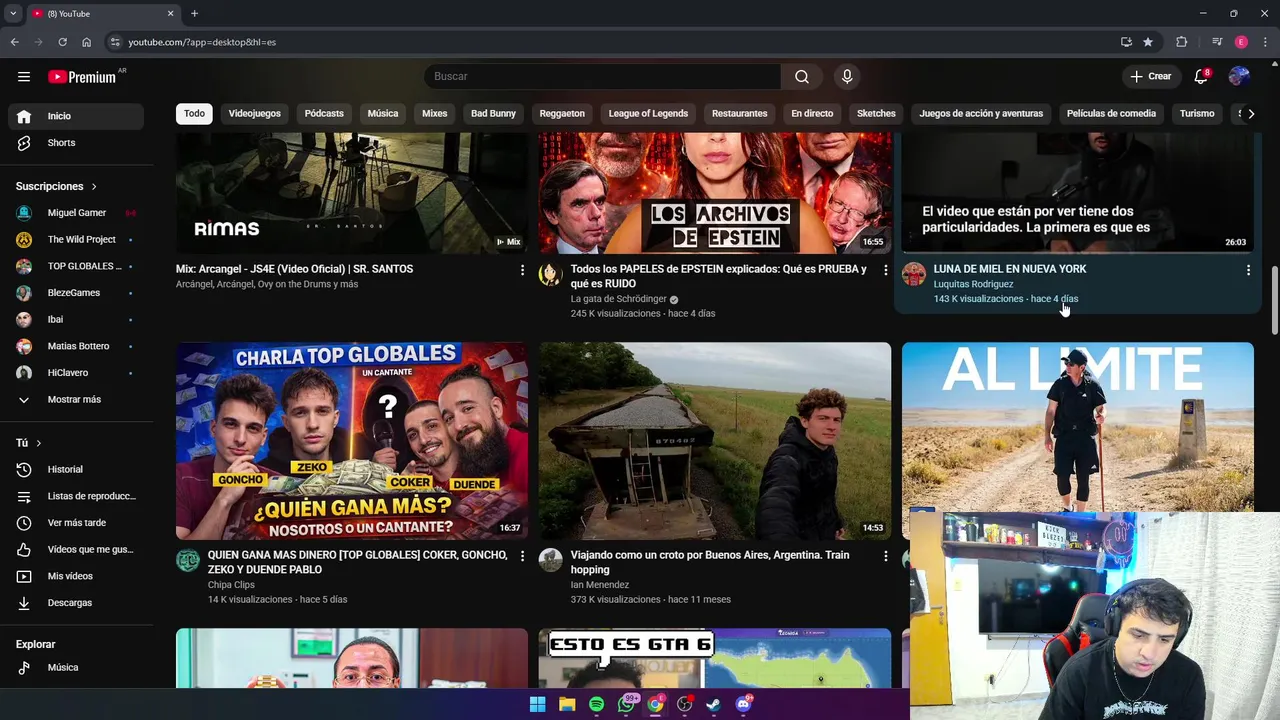Click the address bar URL
1280x720 pixels.
tap(202, 42)
